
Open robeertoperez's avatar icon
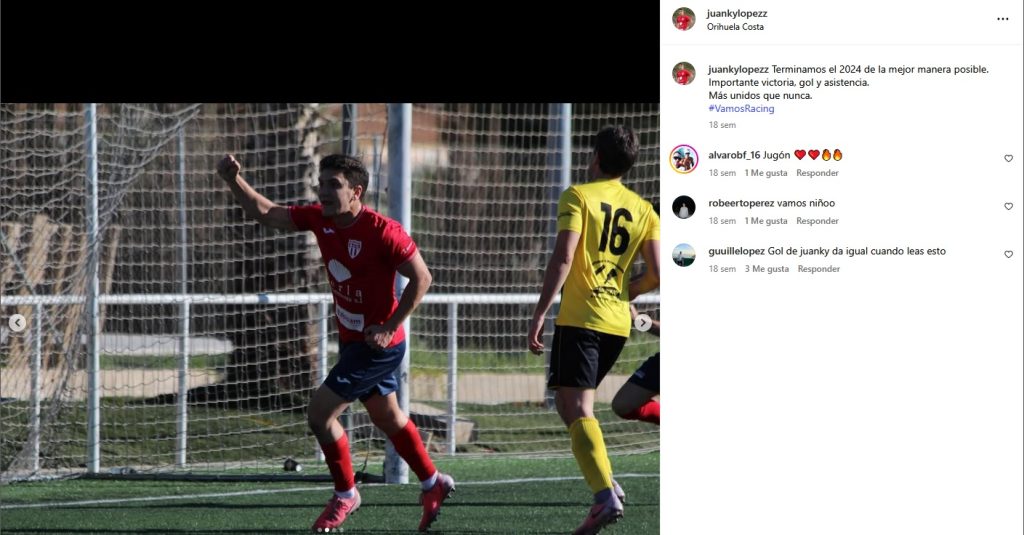click(684, 207)
